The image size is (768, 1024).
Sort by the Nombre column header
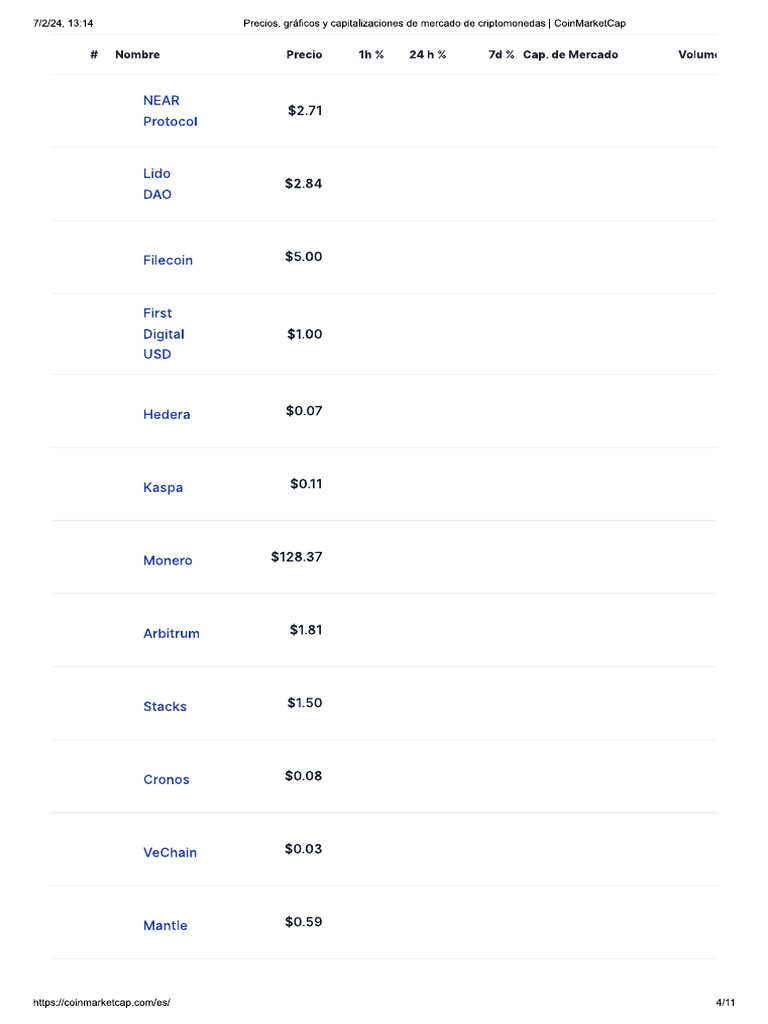coord(137,55)
